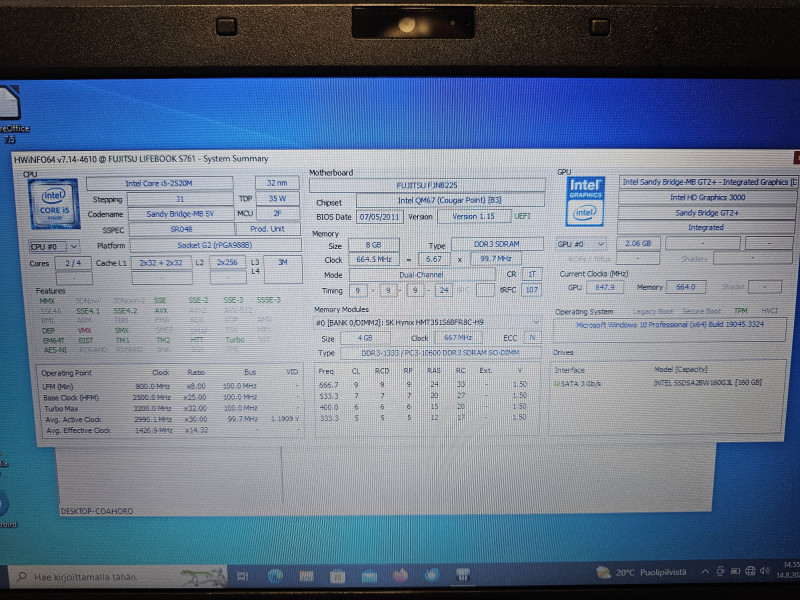Click the FUJITSU FJNB225 motherboard button
Image resolution: width=800 pixels, height=600 pixels.
coord(427,185)
